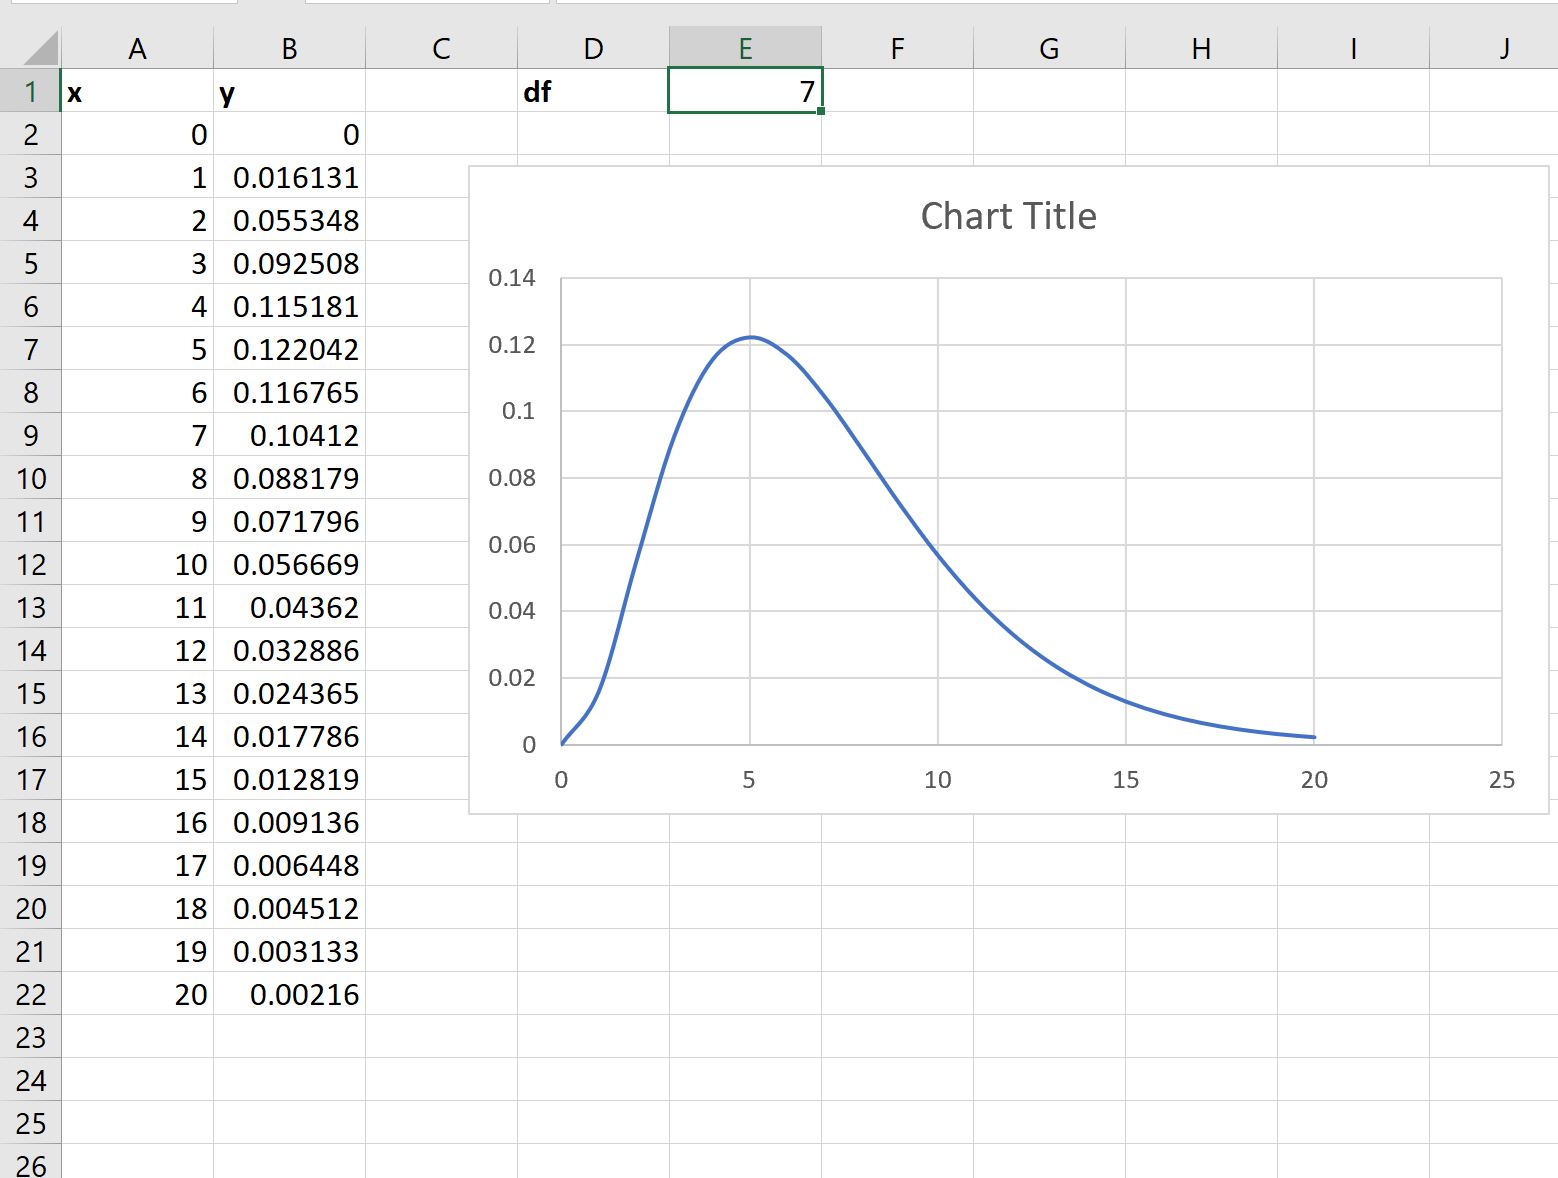Click cell E1 fill handle
The image size is (1558, 1178).
(x=821, y=111)
